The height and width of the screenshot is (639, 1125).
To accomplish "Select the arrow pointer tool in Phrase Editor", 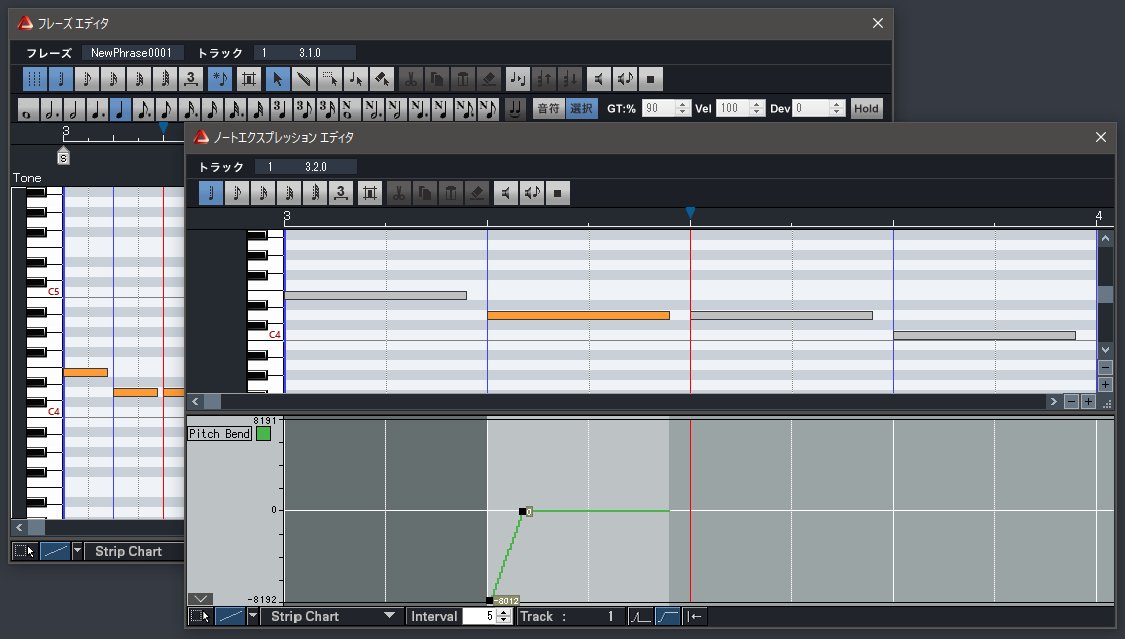I will tap(279, 78).
